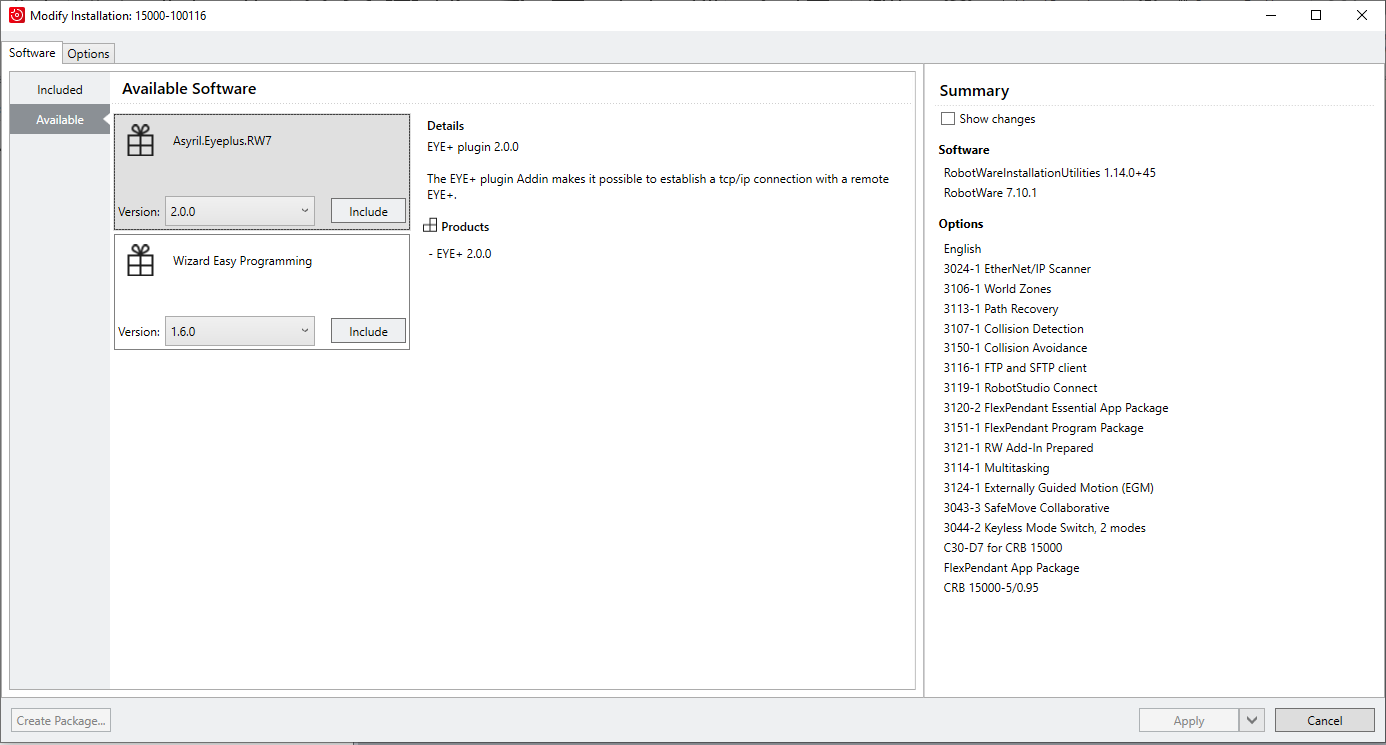Minimize the Modify Installation window
Viewport: 1386px width, 745px height.
[1270, 15]
